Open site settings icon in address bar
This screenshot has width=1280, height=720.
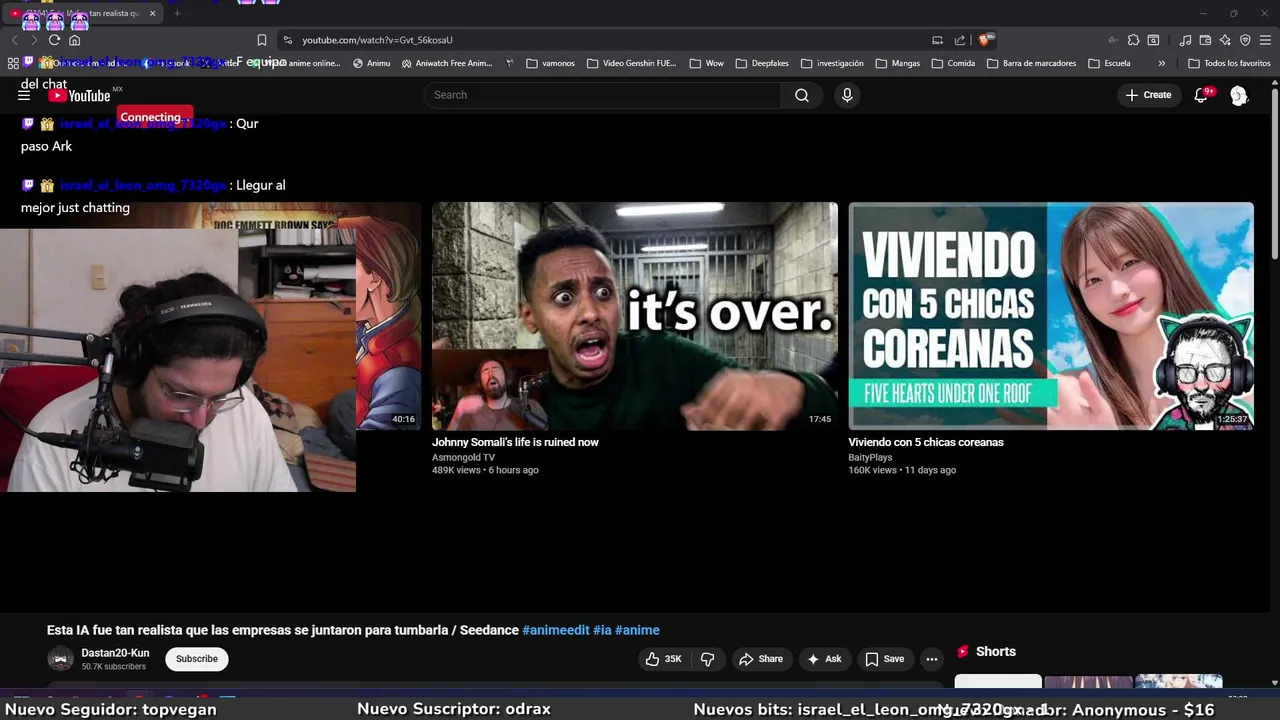coord(288,40)
